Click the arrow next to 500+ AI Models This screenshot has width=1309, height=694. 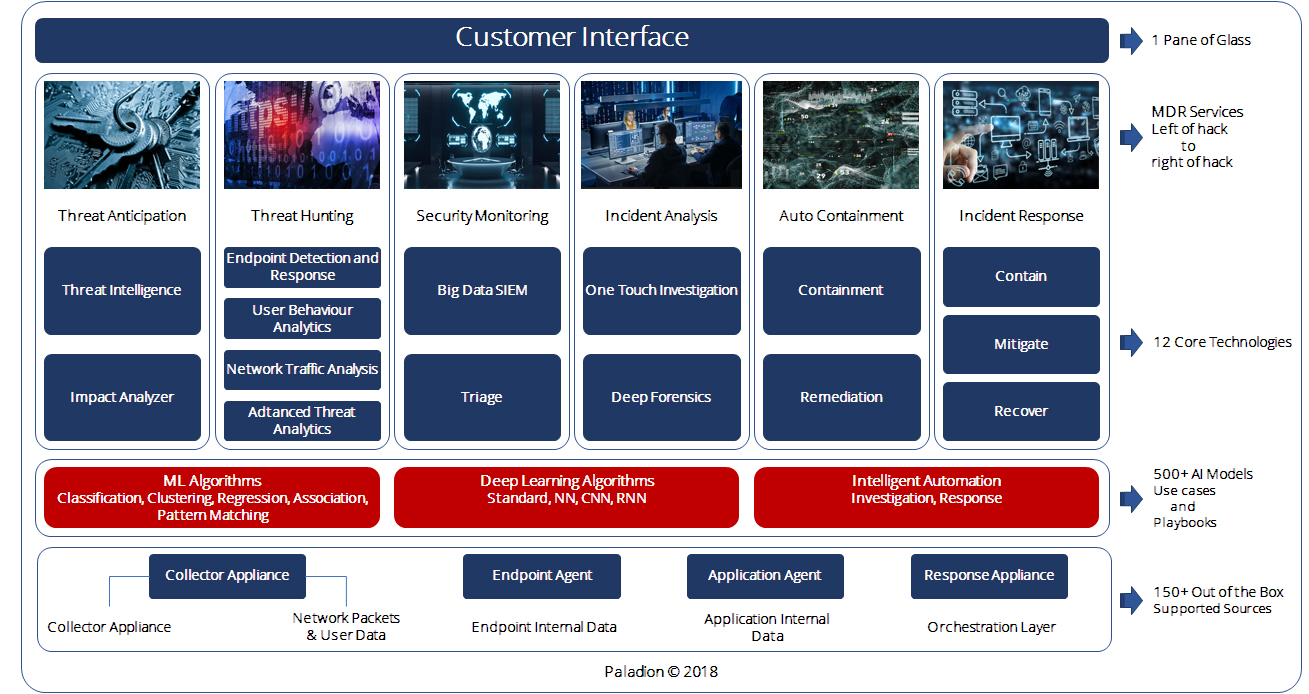point(1131,497)
